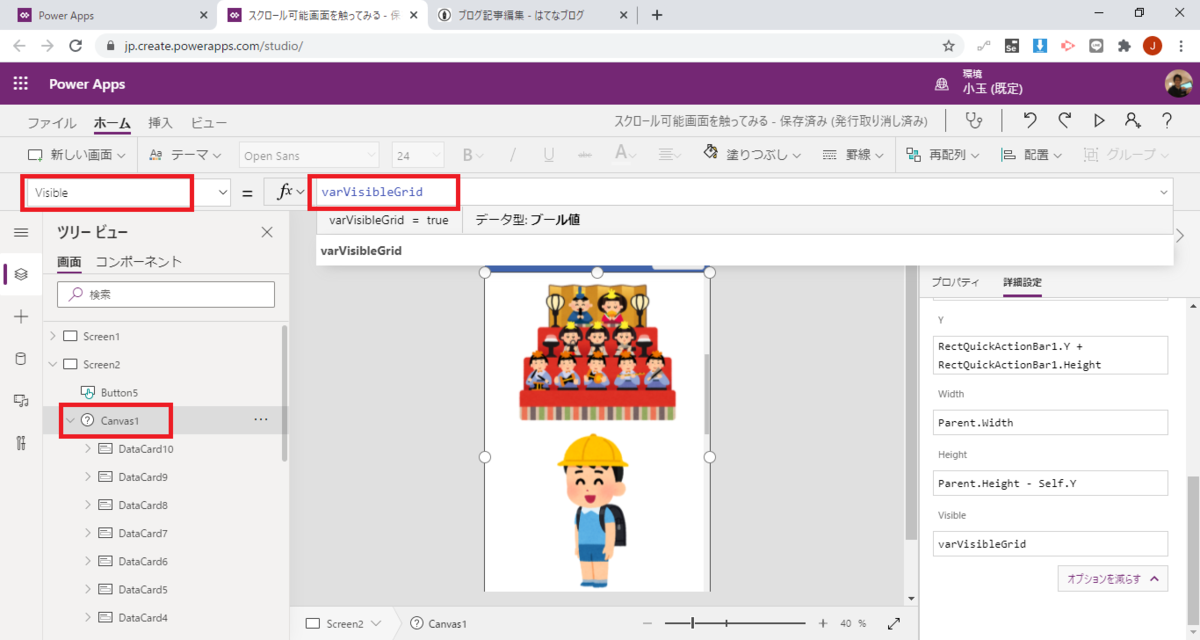The image size is (1200, 640).
Task: Undo the last action
Action: point(1030,121)
